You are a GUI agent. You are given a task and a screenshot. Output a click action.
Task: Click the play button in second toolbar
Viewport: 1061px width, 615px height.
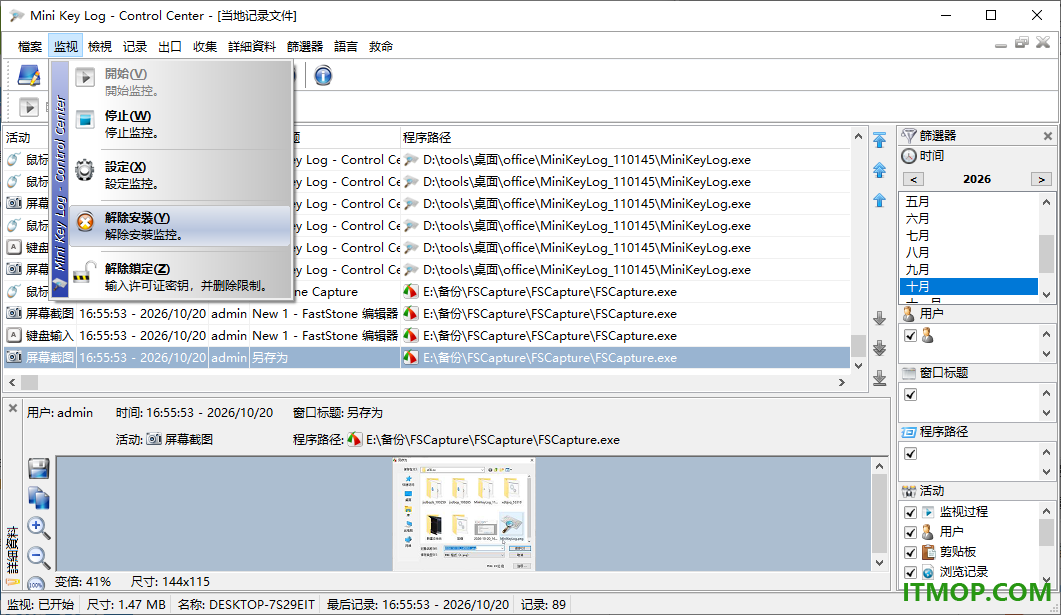(28, 107)
